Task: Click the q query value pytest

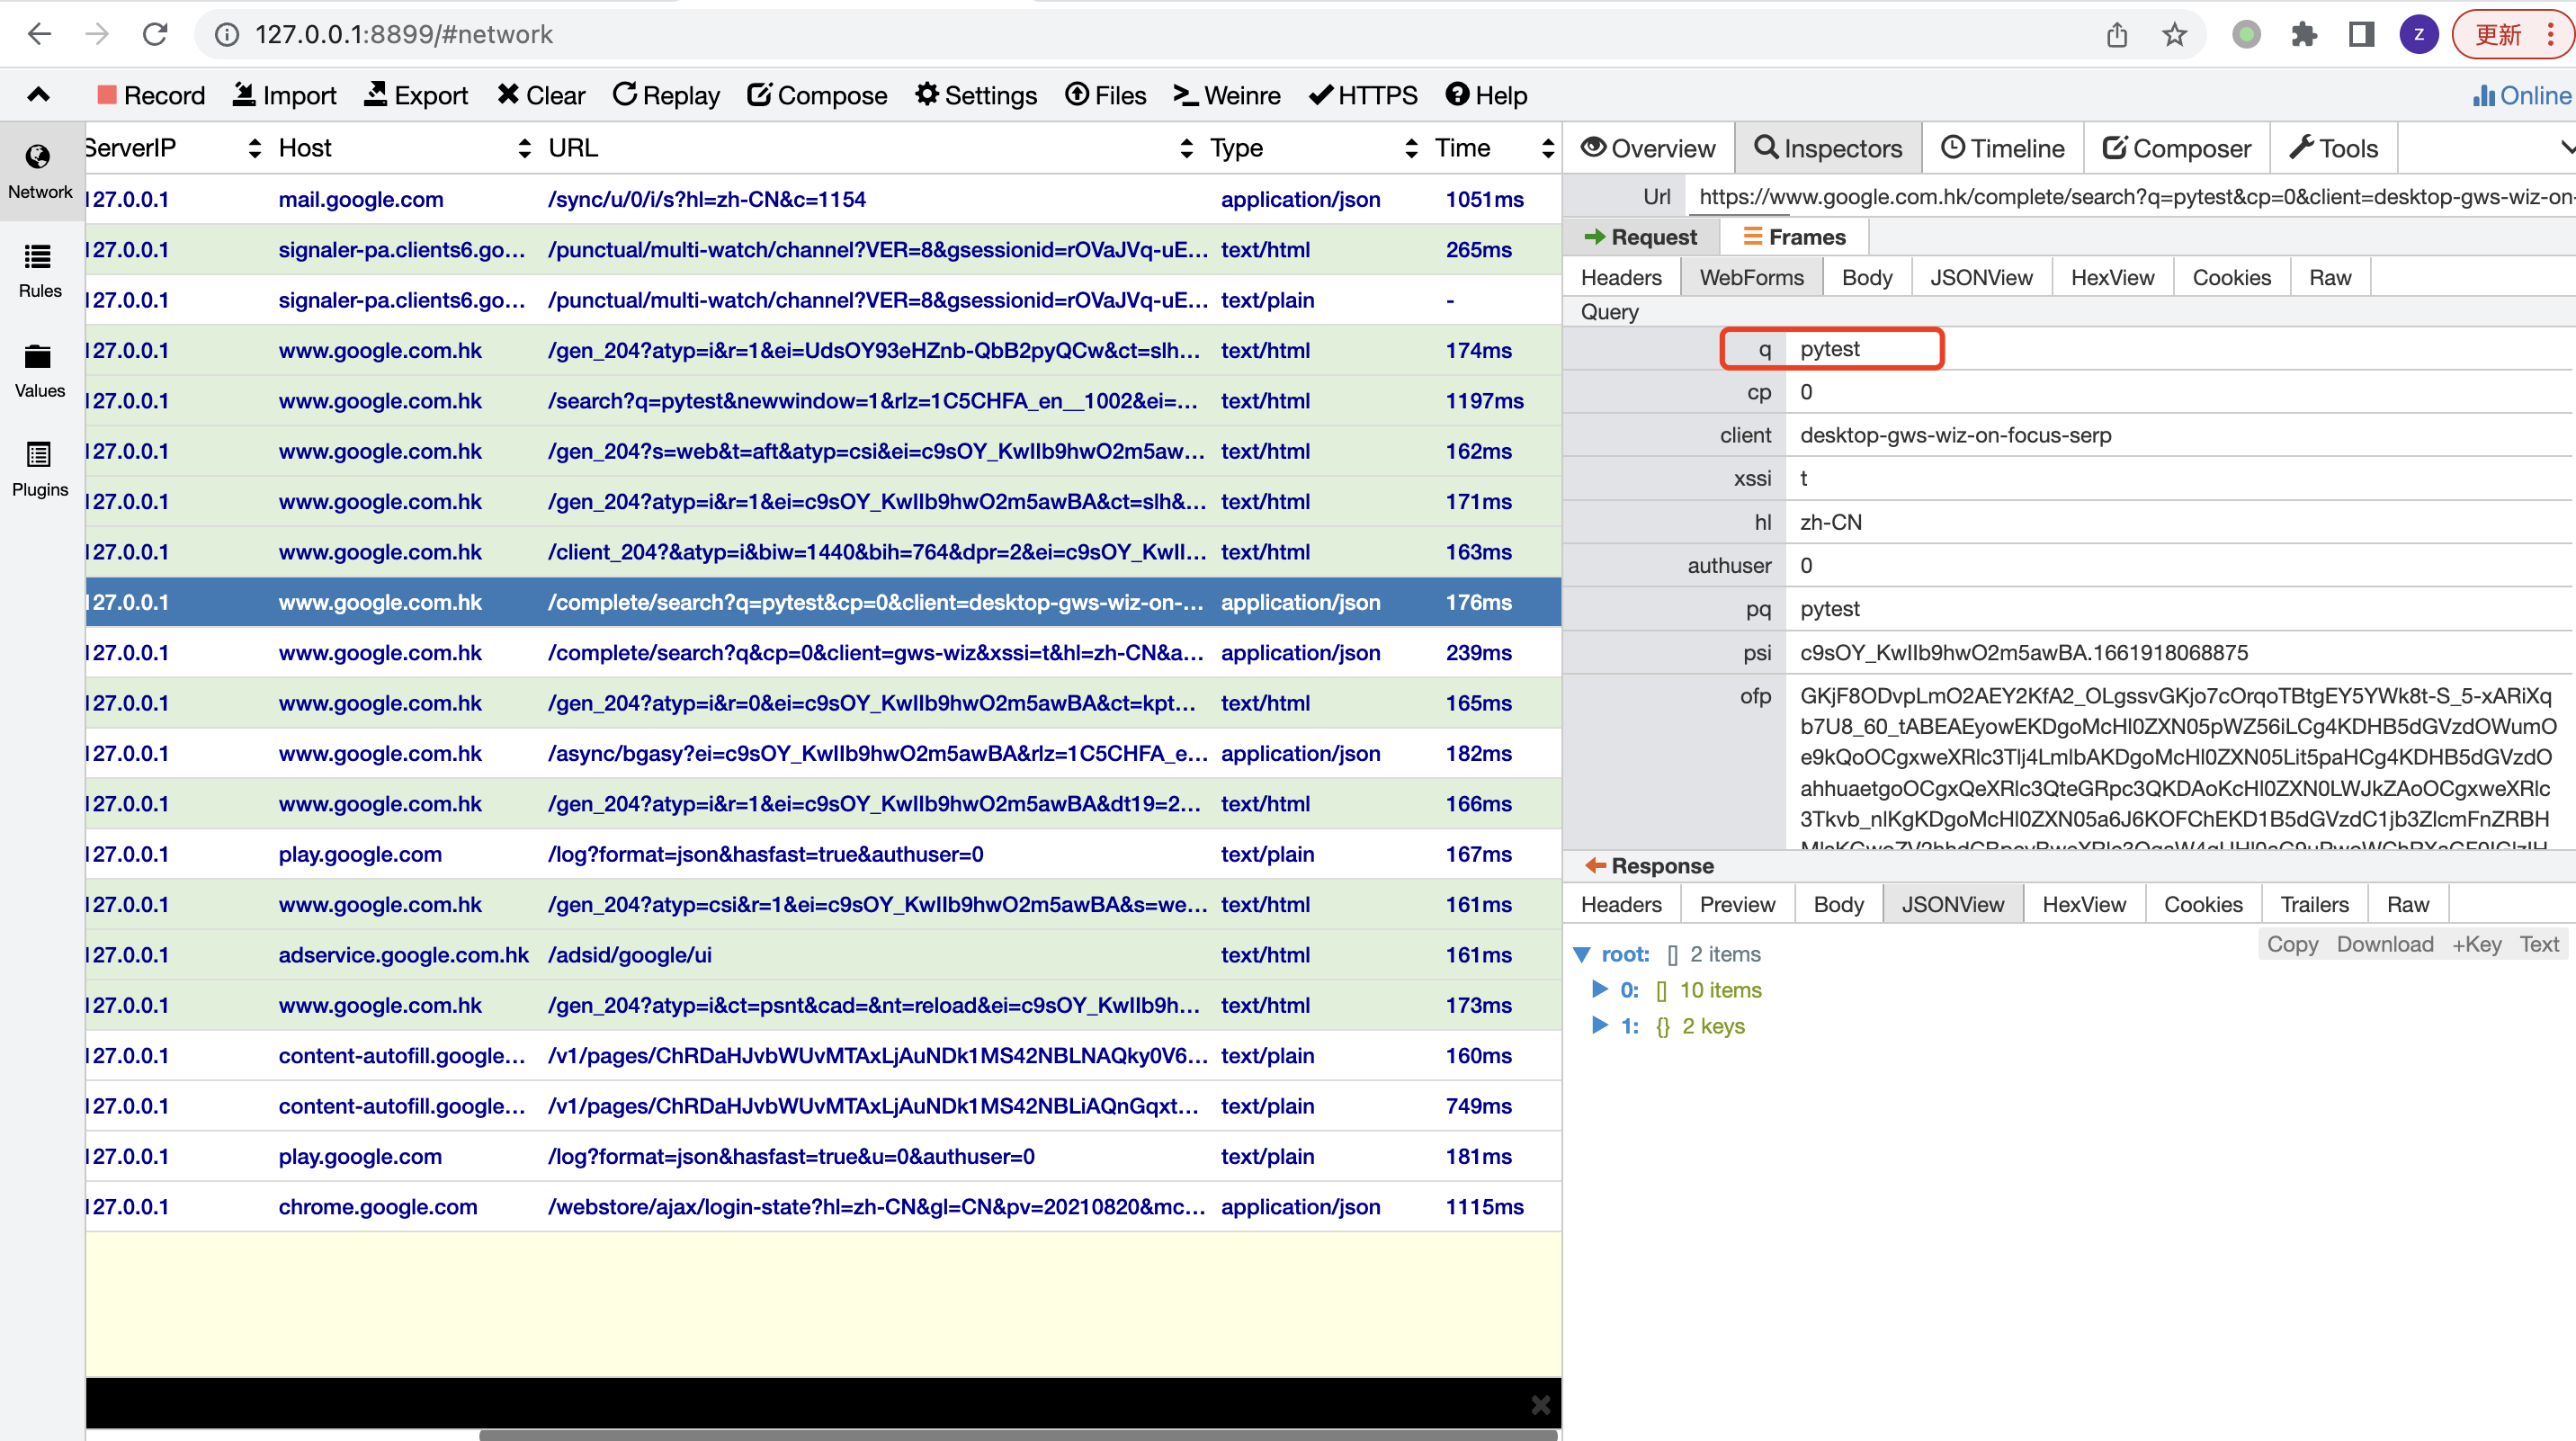Action: tap(1830, 348)
